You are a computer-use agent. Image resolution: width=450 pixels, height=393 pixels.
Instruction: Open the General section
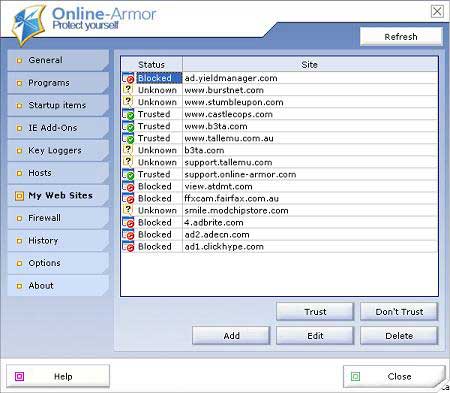58,60
